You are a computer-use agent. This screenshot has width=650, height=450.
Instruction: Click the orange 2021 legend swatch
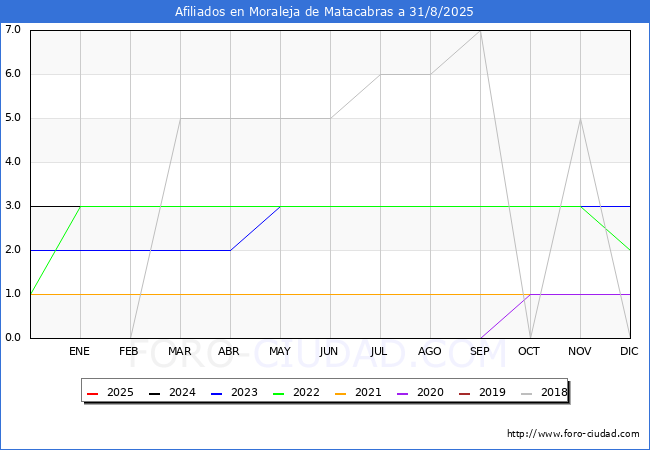[x=340, y=393]
